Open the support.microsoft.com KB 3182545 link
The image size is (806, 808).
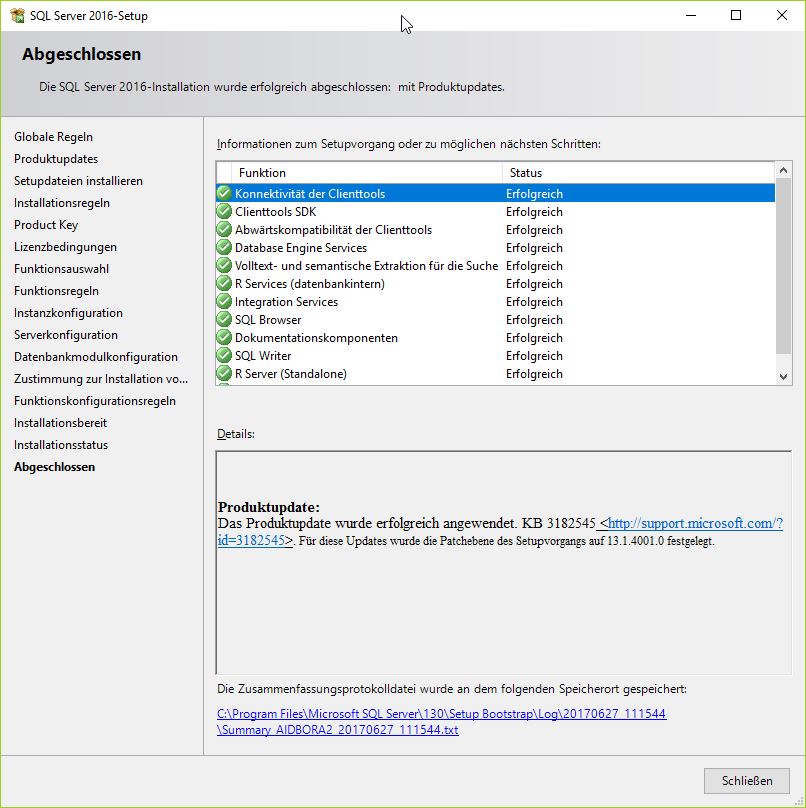tap(695, 524)
